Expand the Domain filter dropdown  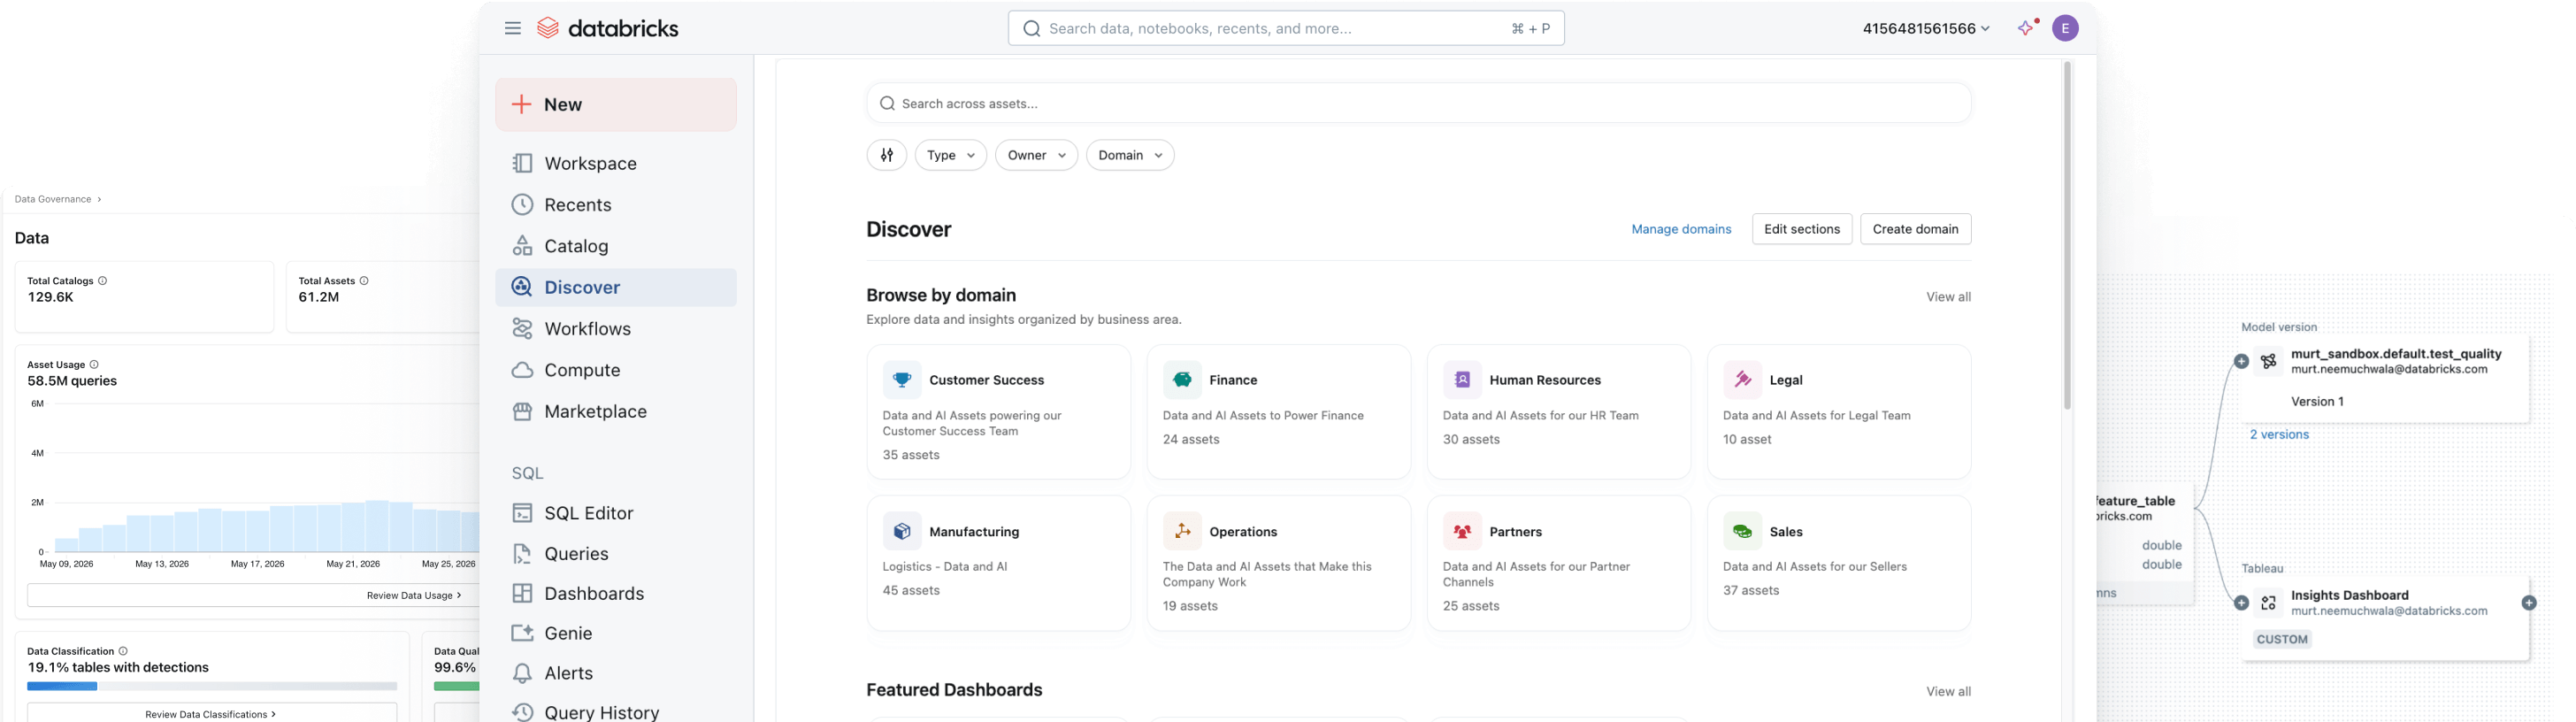tap(1130, 155)
